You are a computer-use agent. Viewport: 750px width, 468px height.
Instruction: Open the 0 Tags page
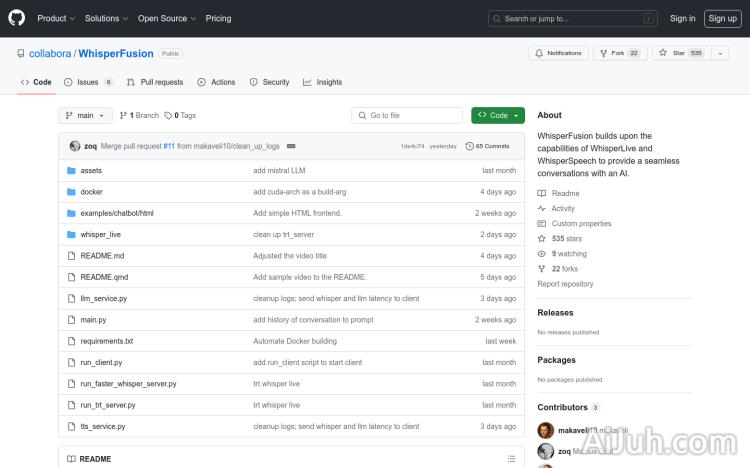(x=180, y=116)
